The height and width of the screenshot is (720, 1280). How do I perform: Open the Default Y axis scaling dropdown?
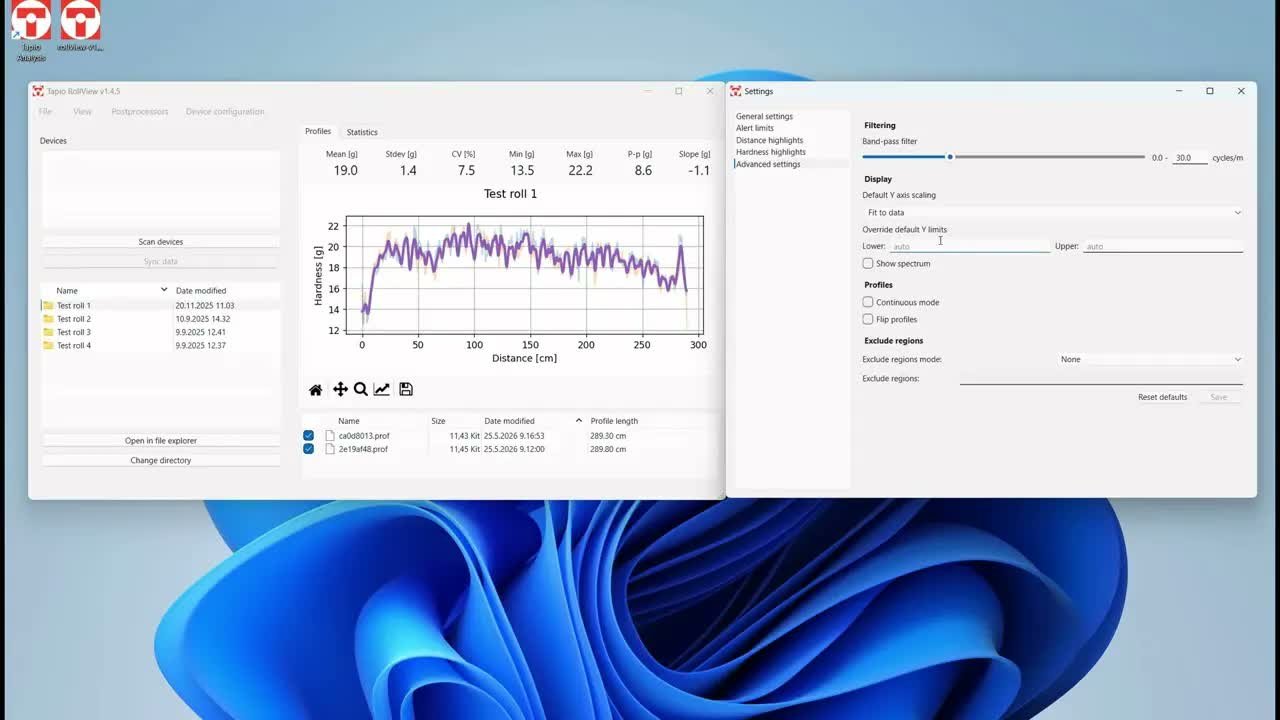1053,212
